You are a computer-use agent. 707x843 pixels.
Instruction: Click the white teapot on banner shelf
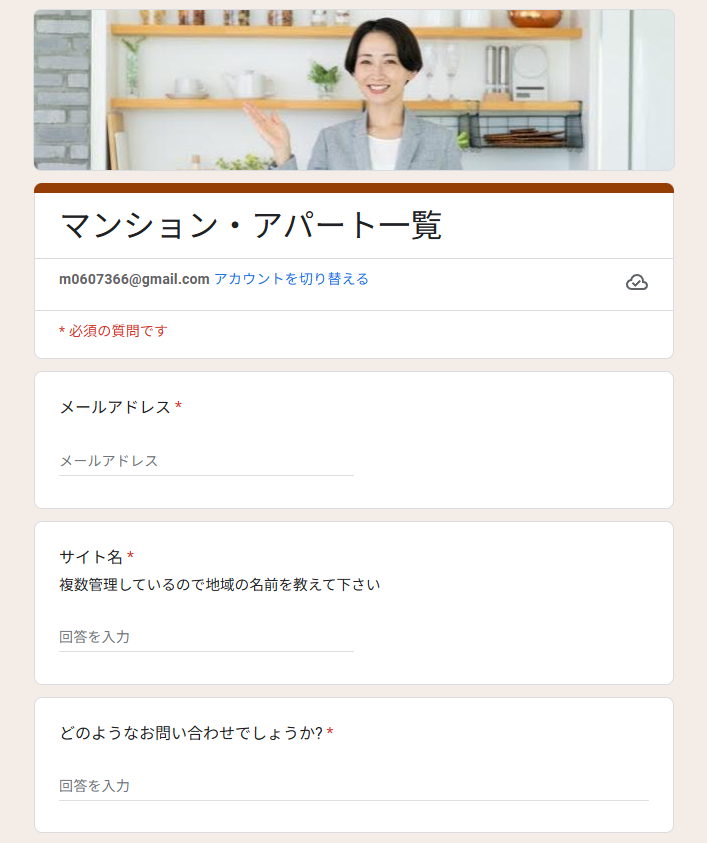click(x=247, y=84)
